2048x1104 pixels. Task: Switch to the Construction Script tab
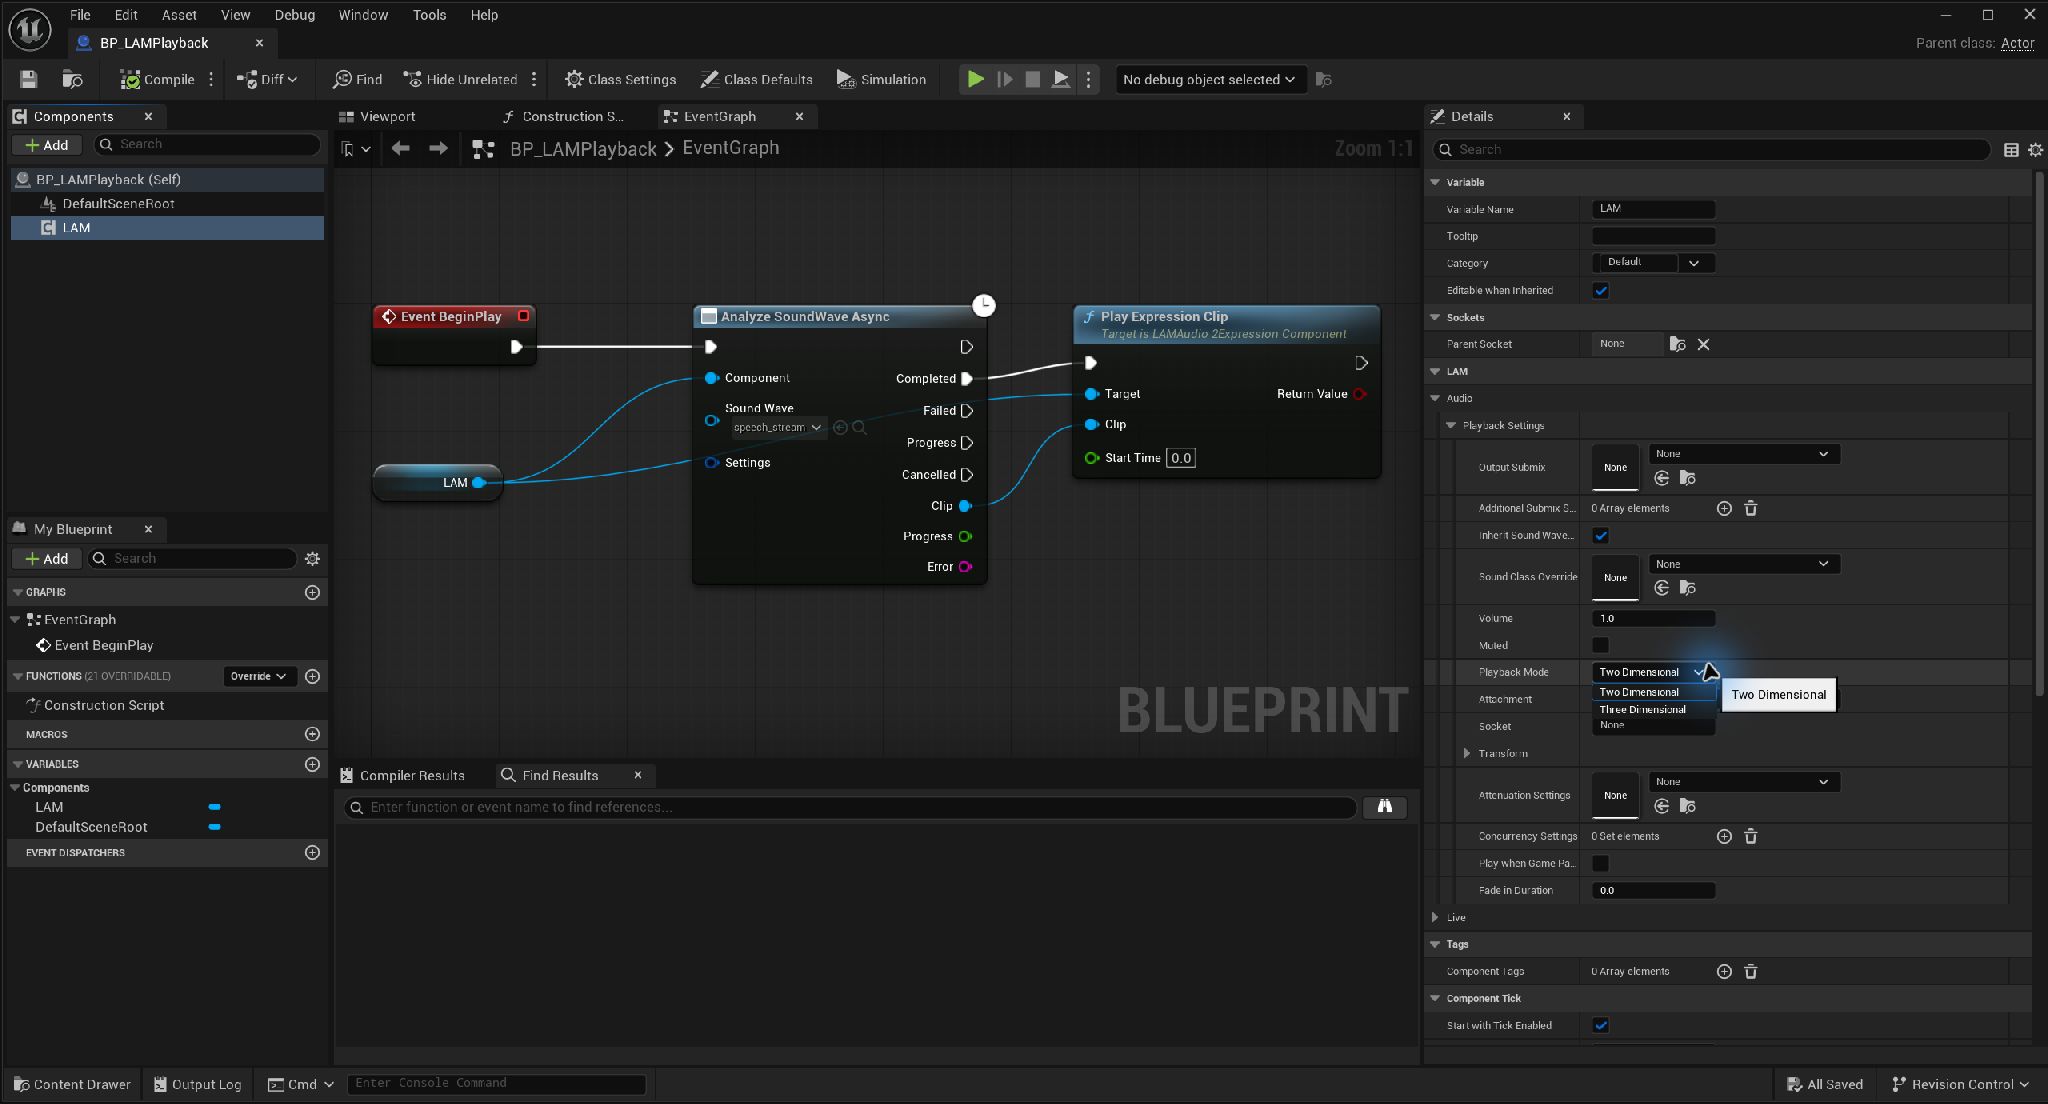(x=563, y=116)
